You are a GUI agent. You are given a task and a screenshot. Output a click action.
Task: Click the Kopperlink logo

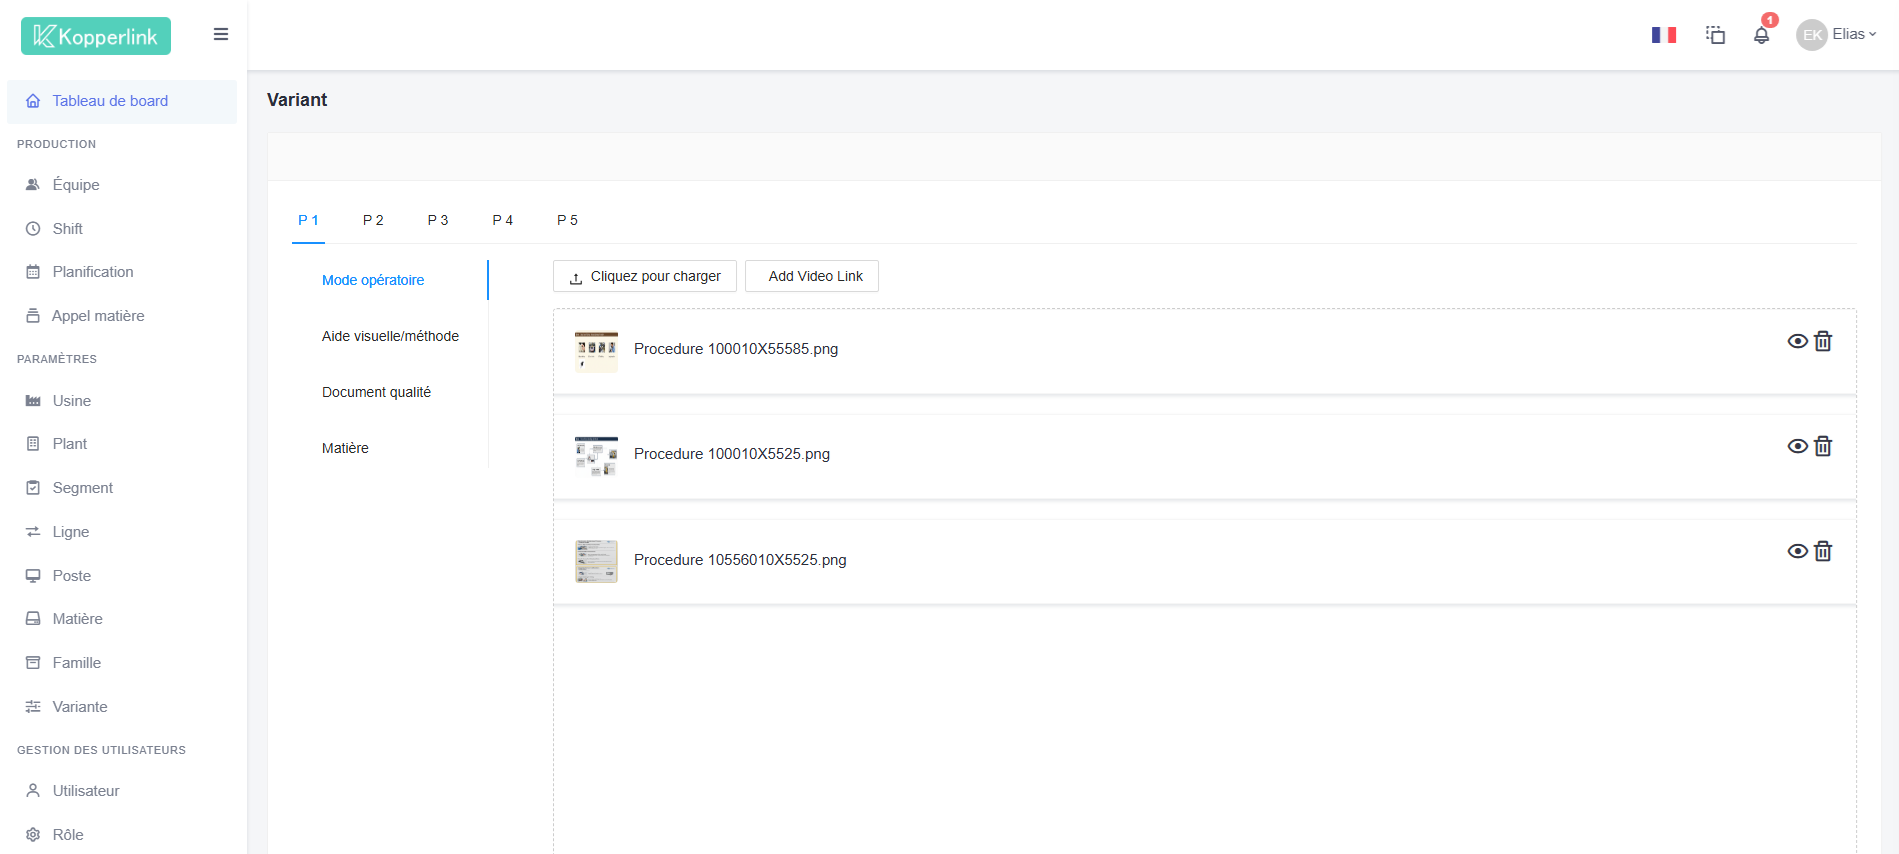[x=96, y=36]
